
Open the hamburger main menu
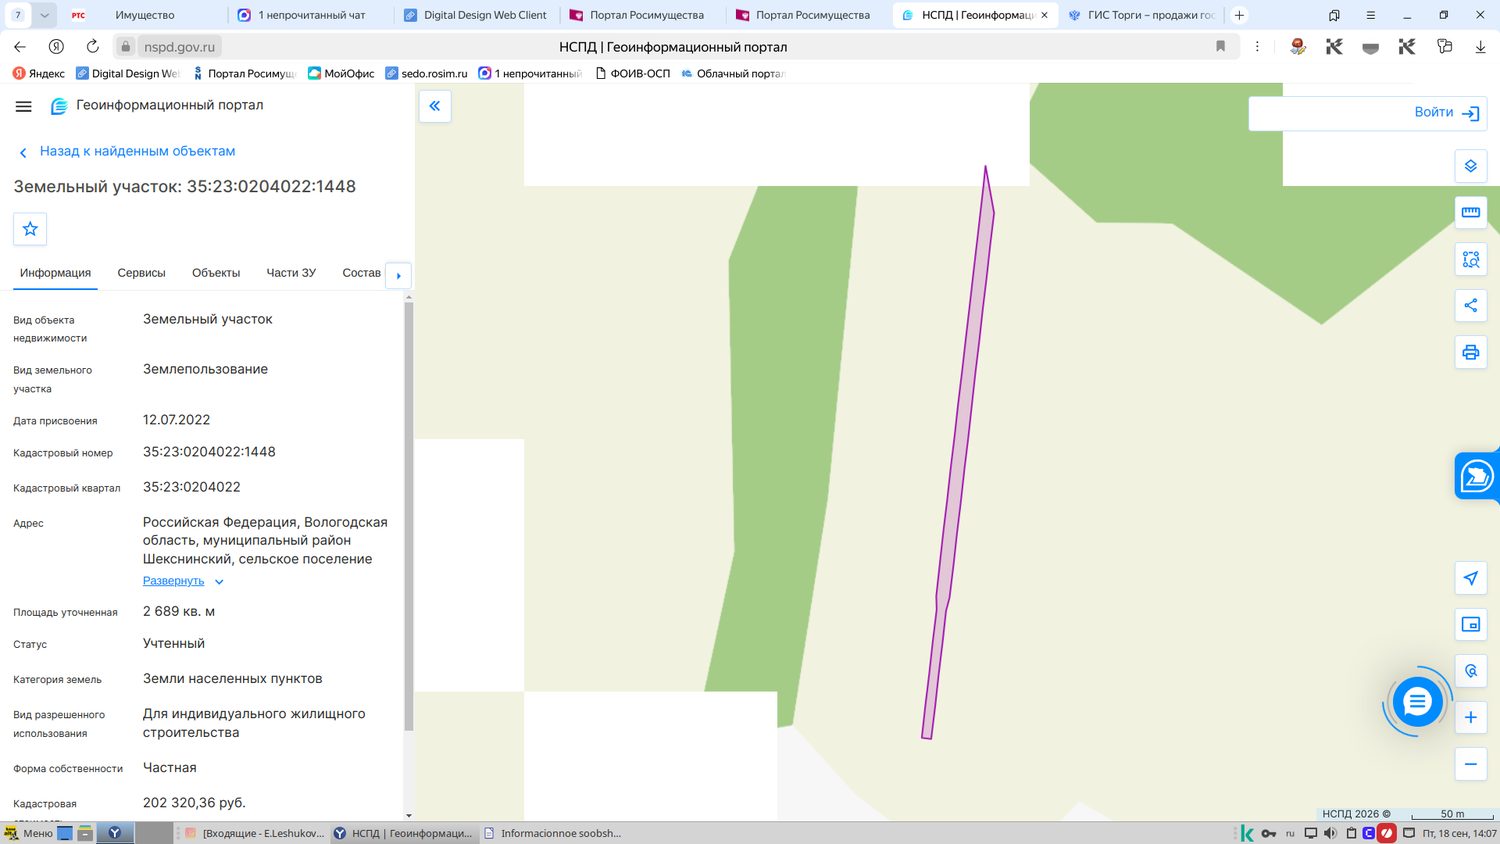click(24, 106)
